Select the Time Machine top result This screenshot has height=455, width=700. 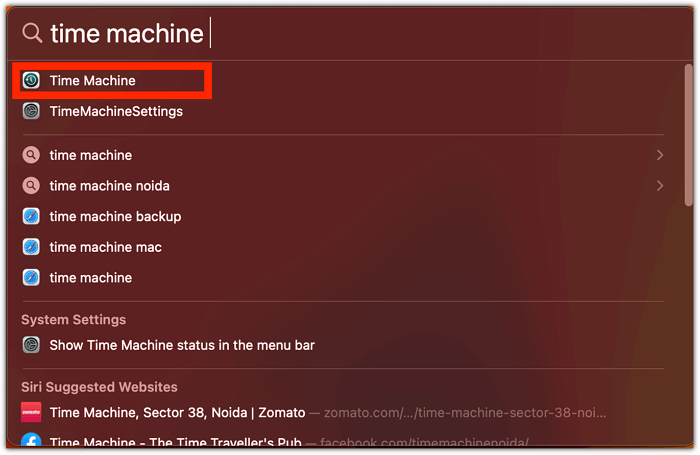(93, 80)
